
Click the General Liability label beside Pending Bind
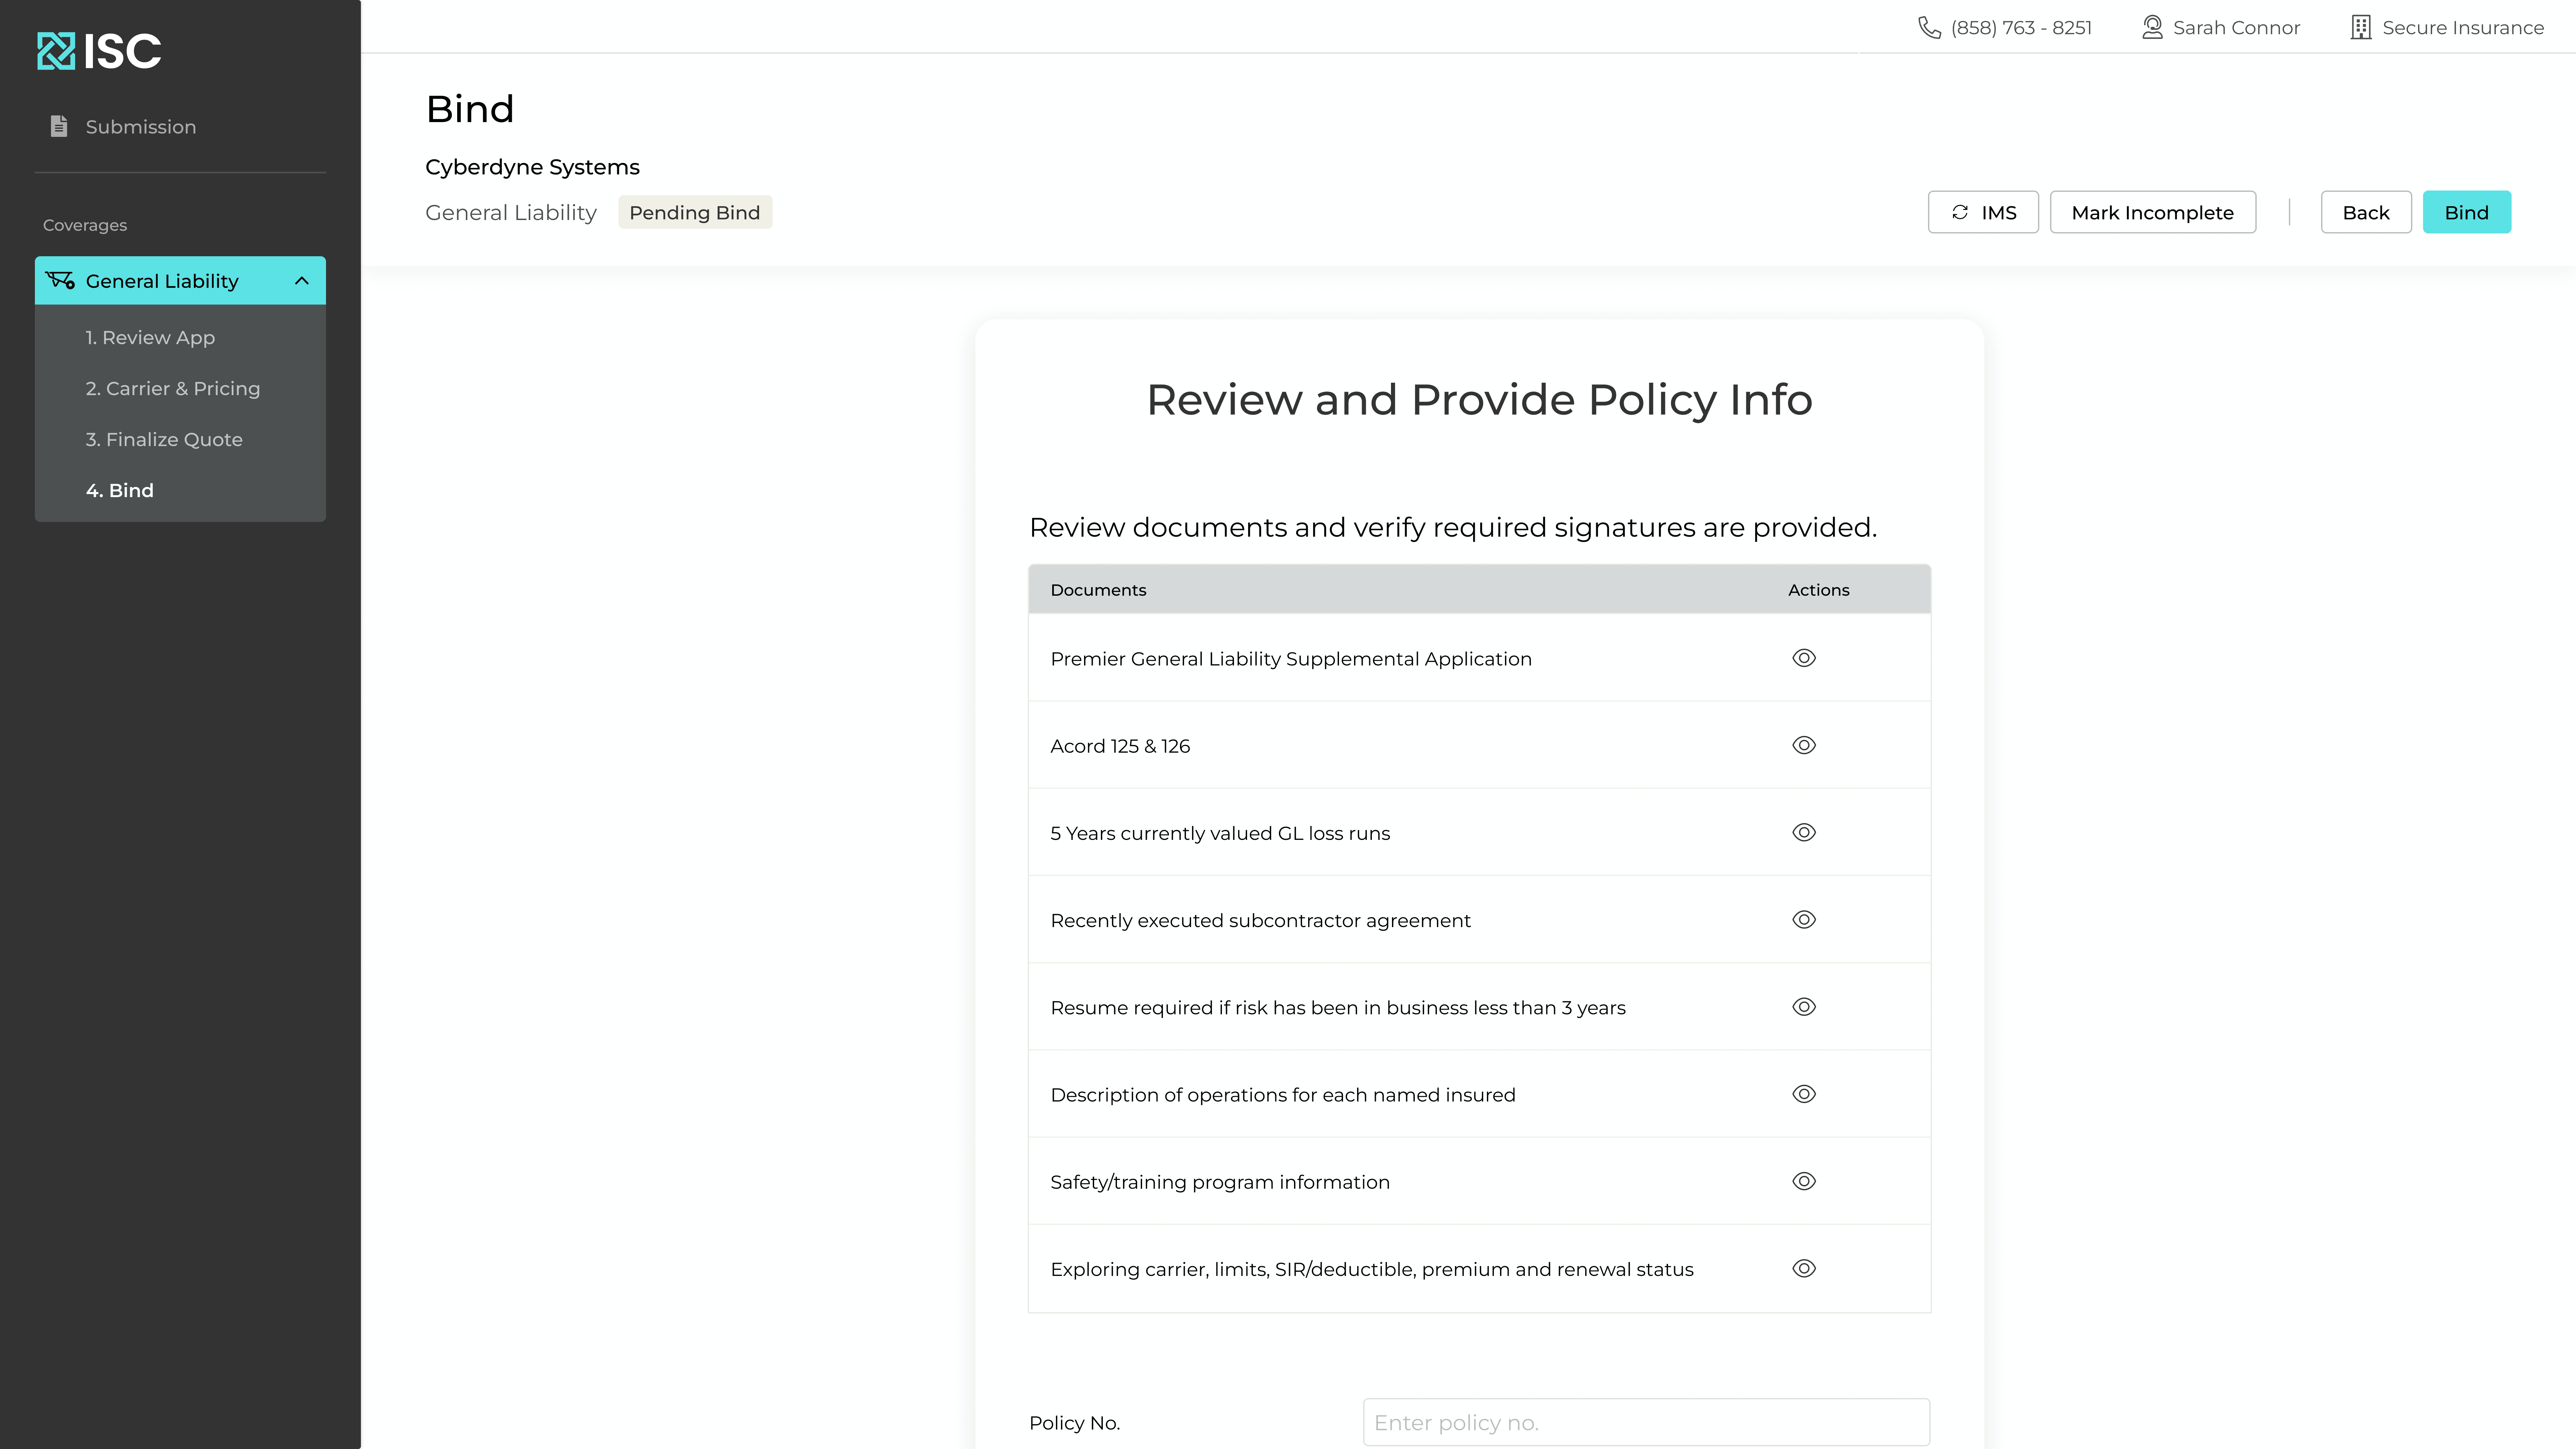pyautogui.click(x=511, y=213)
